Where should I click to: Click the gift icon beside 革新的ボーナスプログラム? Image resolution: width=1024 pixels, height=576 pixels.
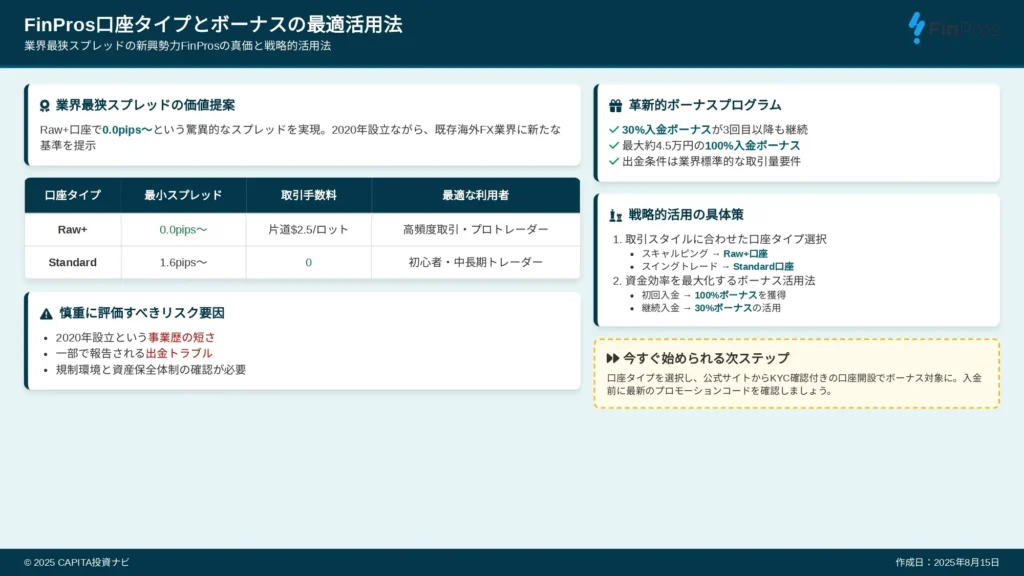point(615,105)
